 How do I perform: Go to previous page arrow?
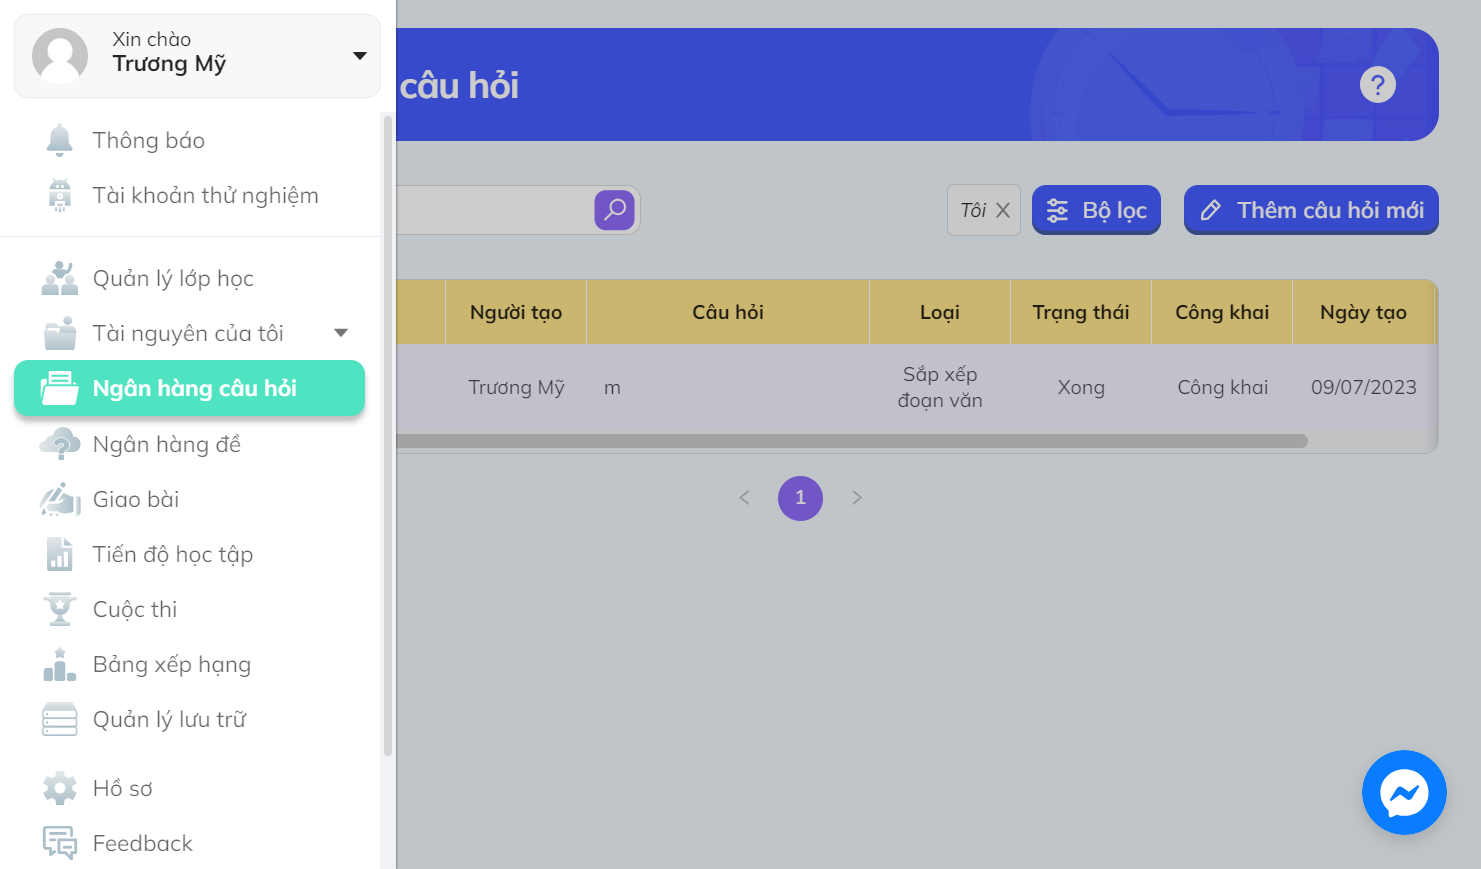(x=744, y=498)
